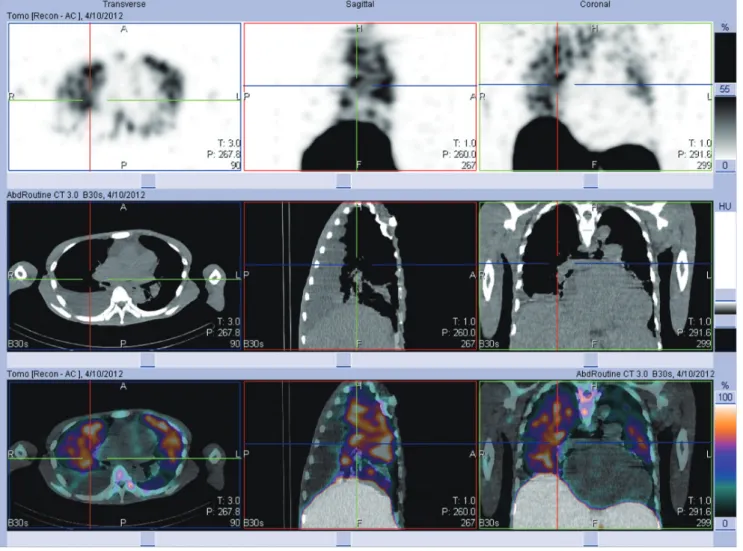This screenshot has height=551, width=743.
Task: Click 'P: 291.6' position text in coronal SPECT view
Action: point(694,154)
